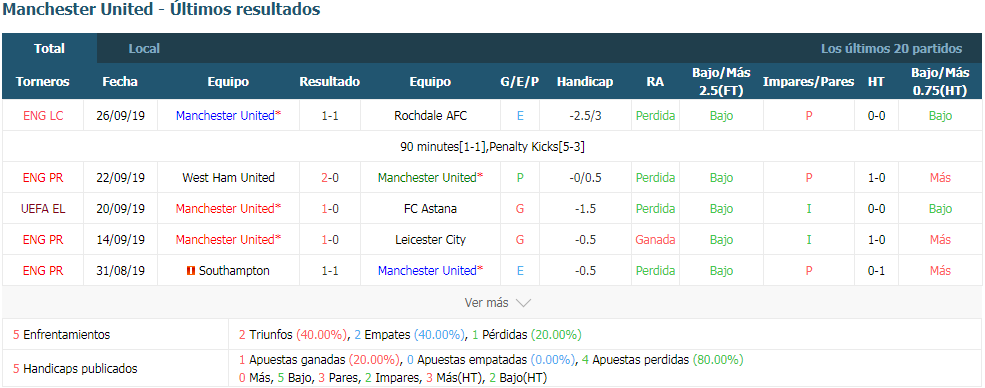Open Rochdale AFC team link
The height and width of the screenshot is (388, 985).
pyautogui.click(x=430, y=116)
